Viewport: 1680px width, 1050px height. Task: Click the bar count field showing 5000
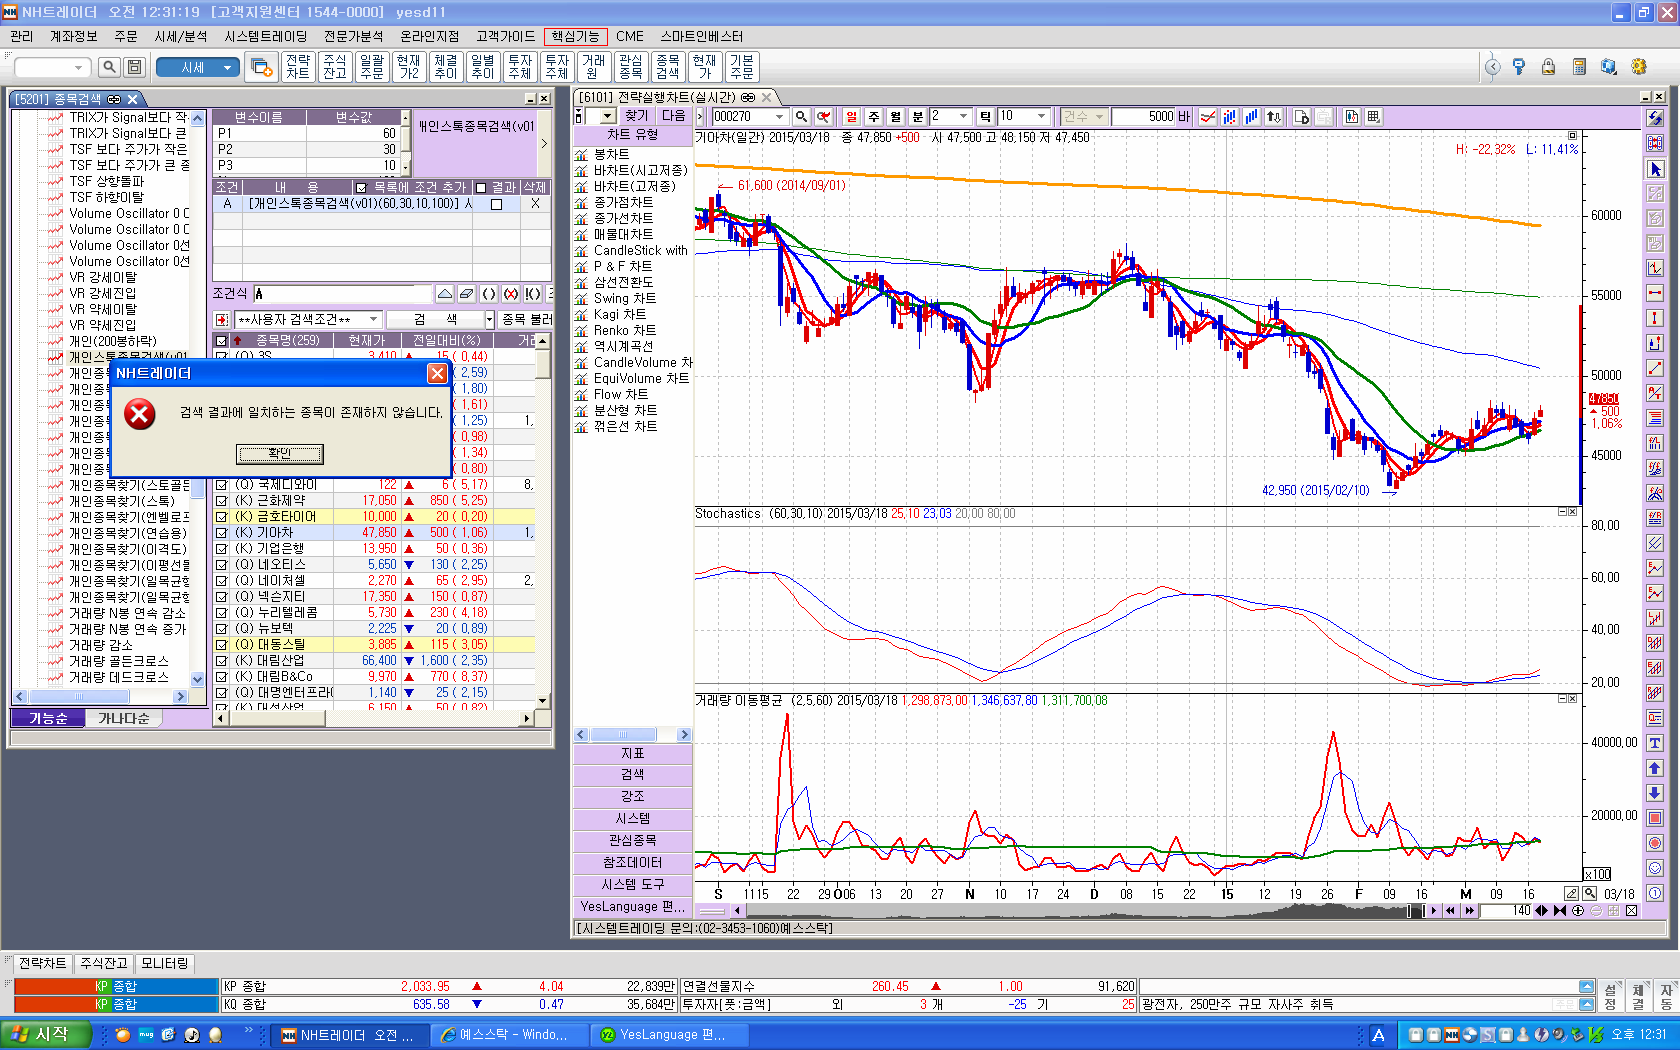pyautogui.click(x=1144, y=117)
